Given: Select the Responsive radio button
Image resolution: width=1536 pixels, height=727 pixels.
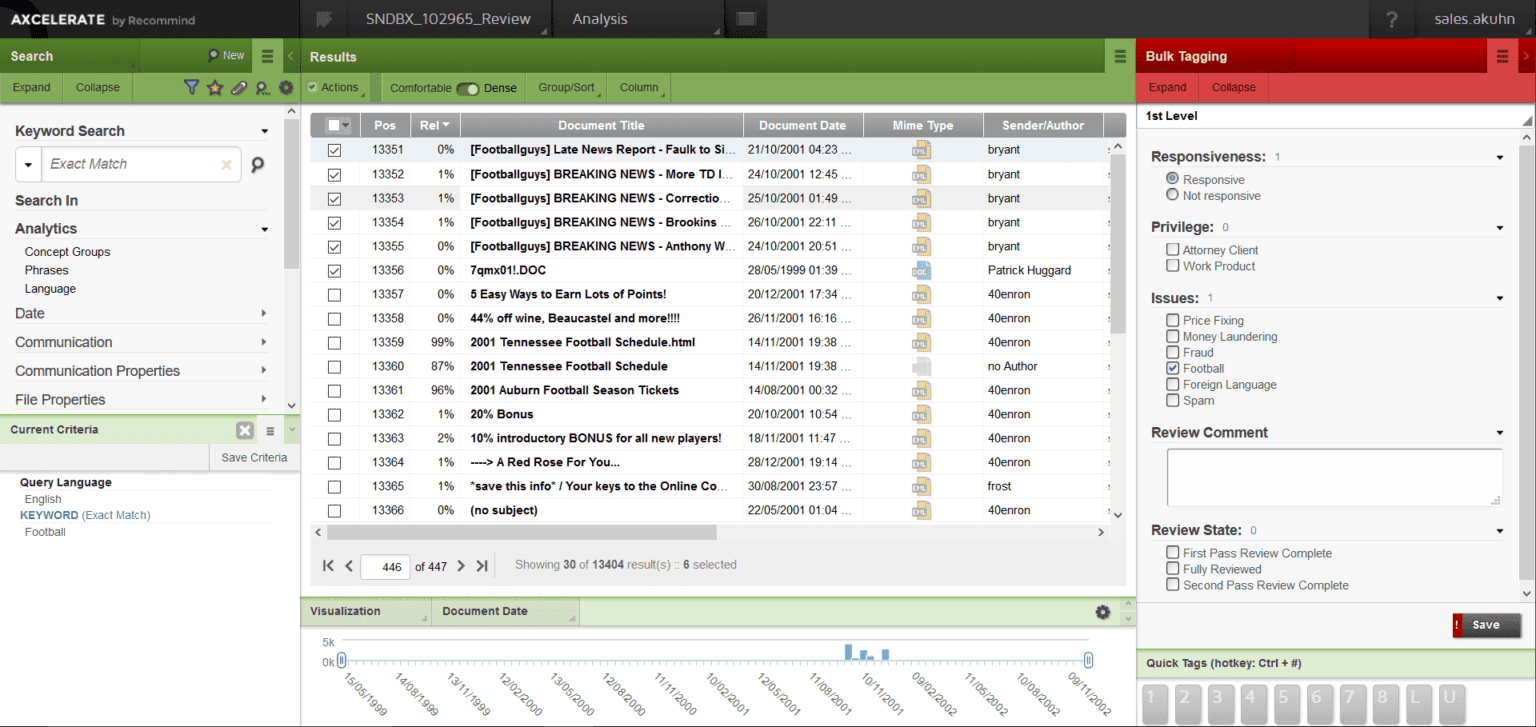Looking at the screenshot, I should coord(1170,179).
